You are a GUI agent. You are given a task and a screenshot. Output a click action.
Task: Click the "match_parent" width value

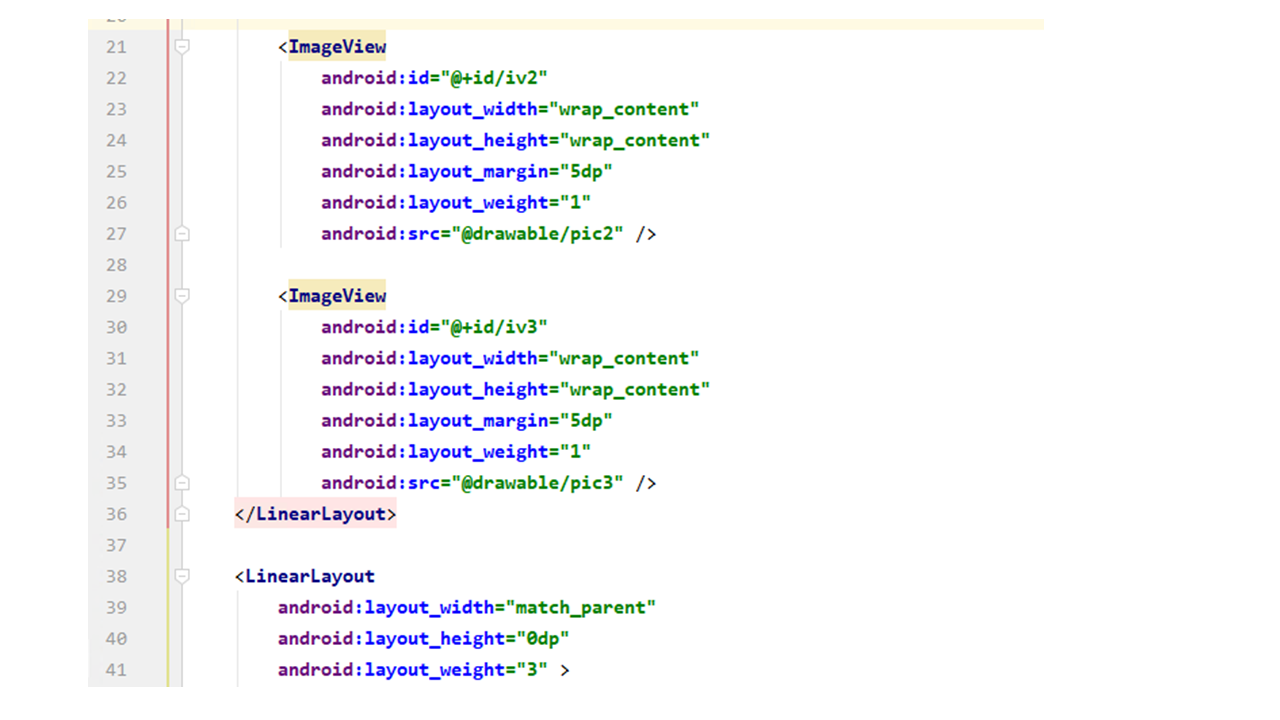[580, 607]
